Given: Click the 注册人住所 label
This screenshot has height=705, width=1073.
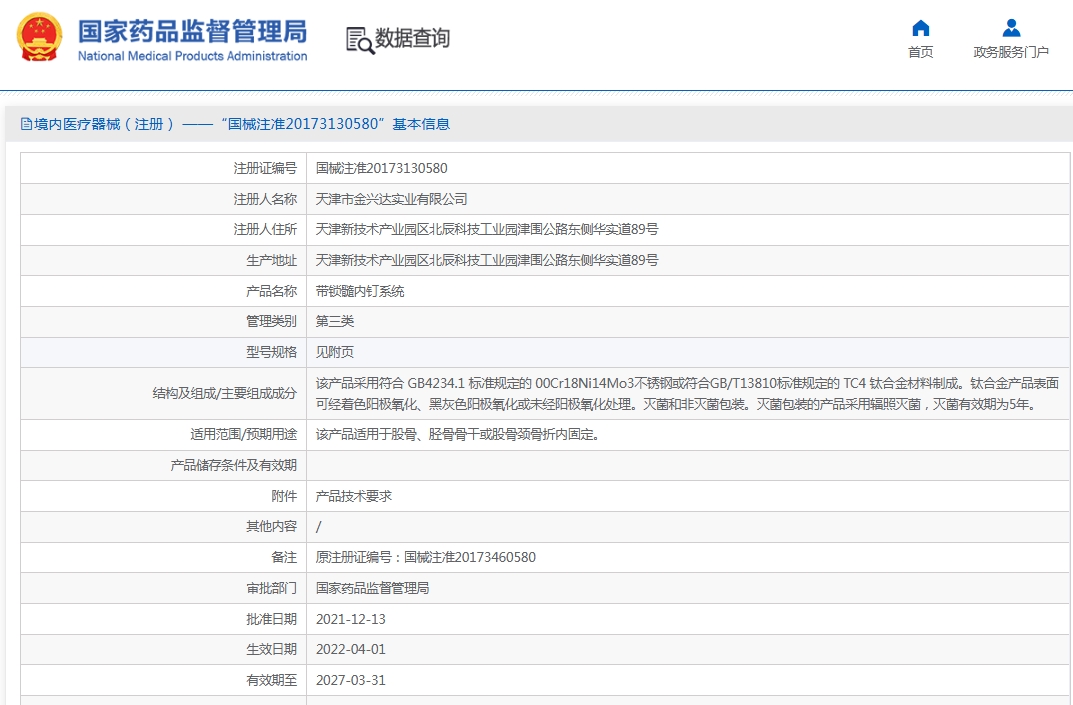Looking at the screenshot, I should point(265,229).
